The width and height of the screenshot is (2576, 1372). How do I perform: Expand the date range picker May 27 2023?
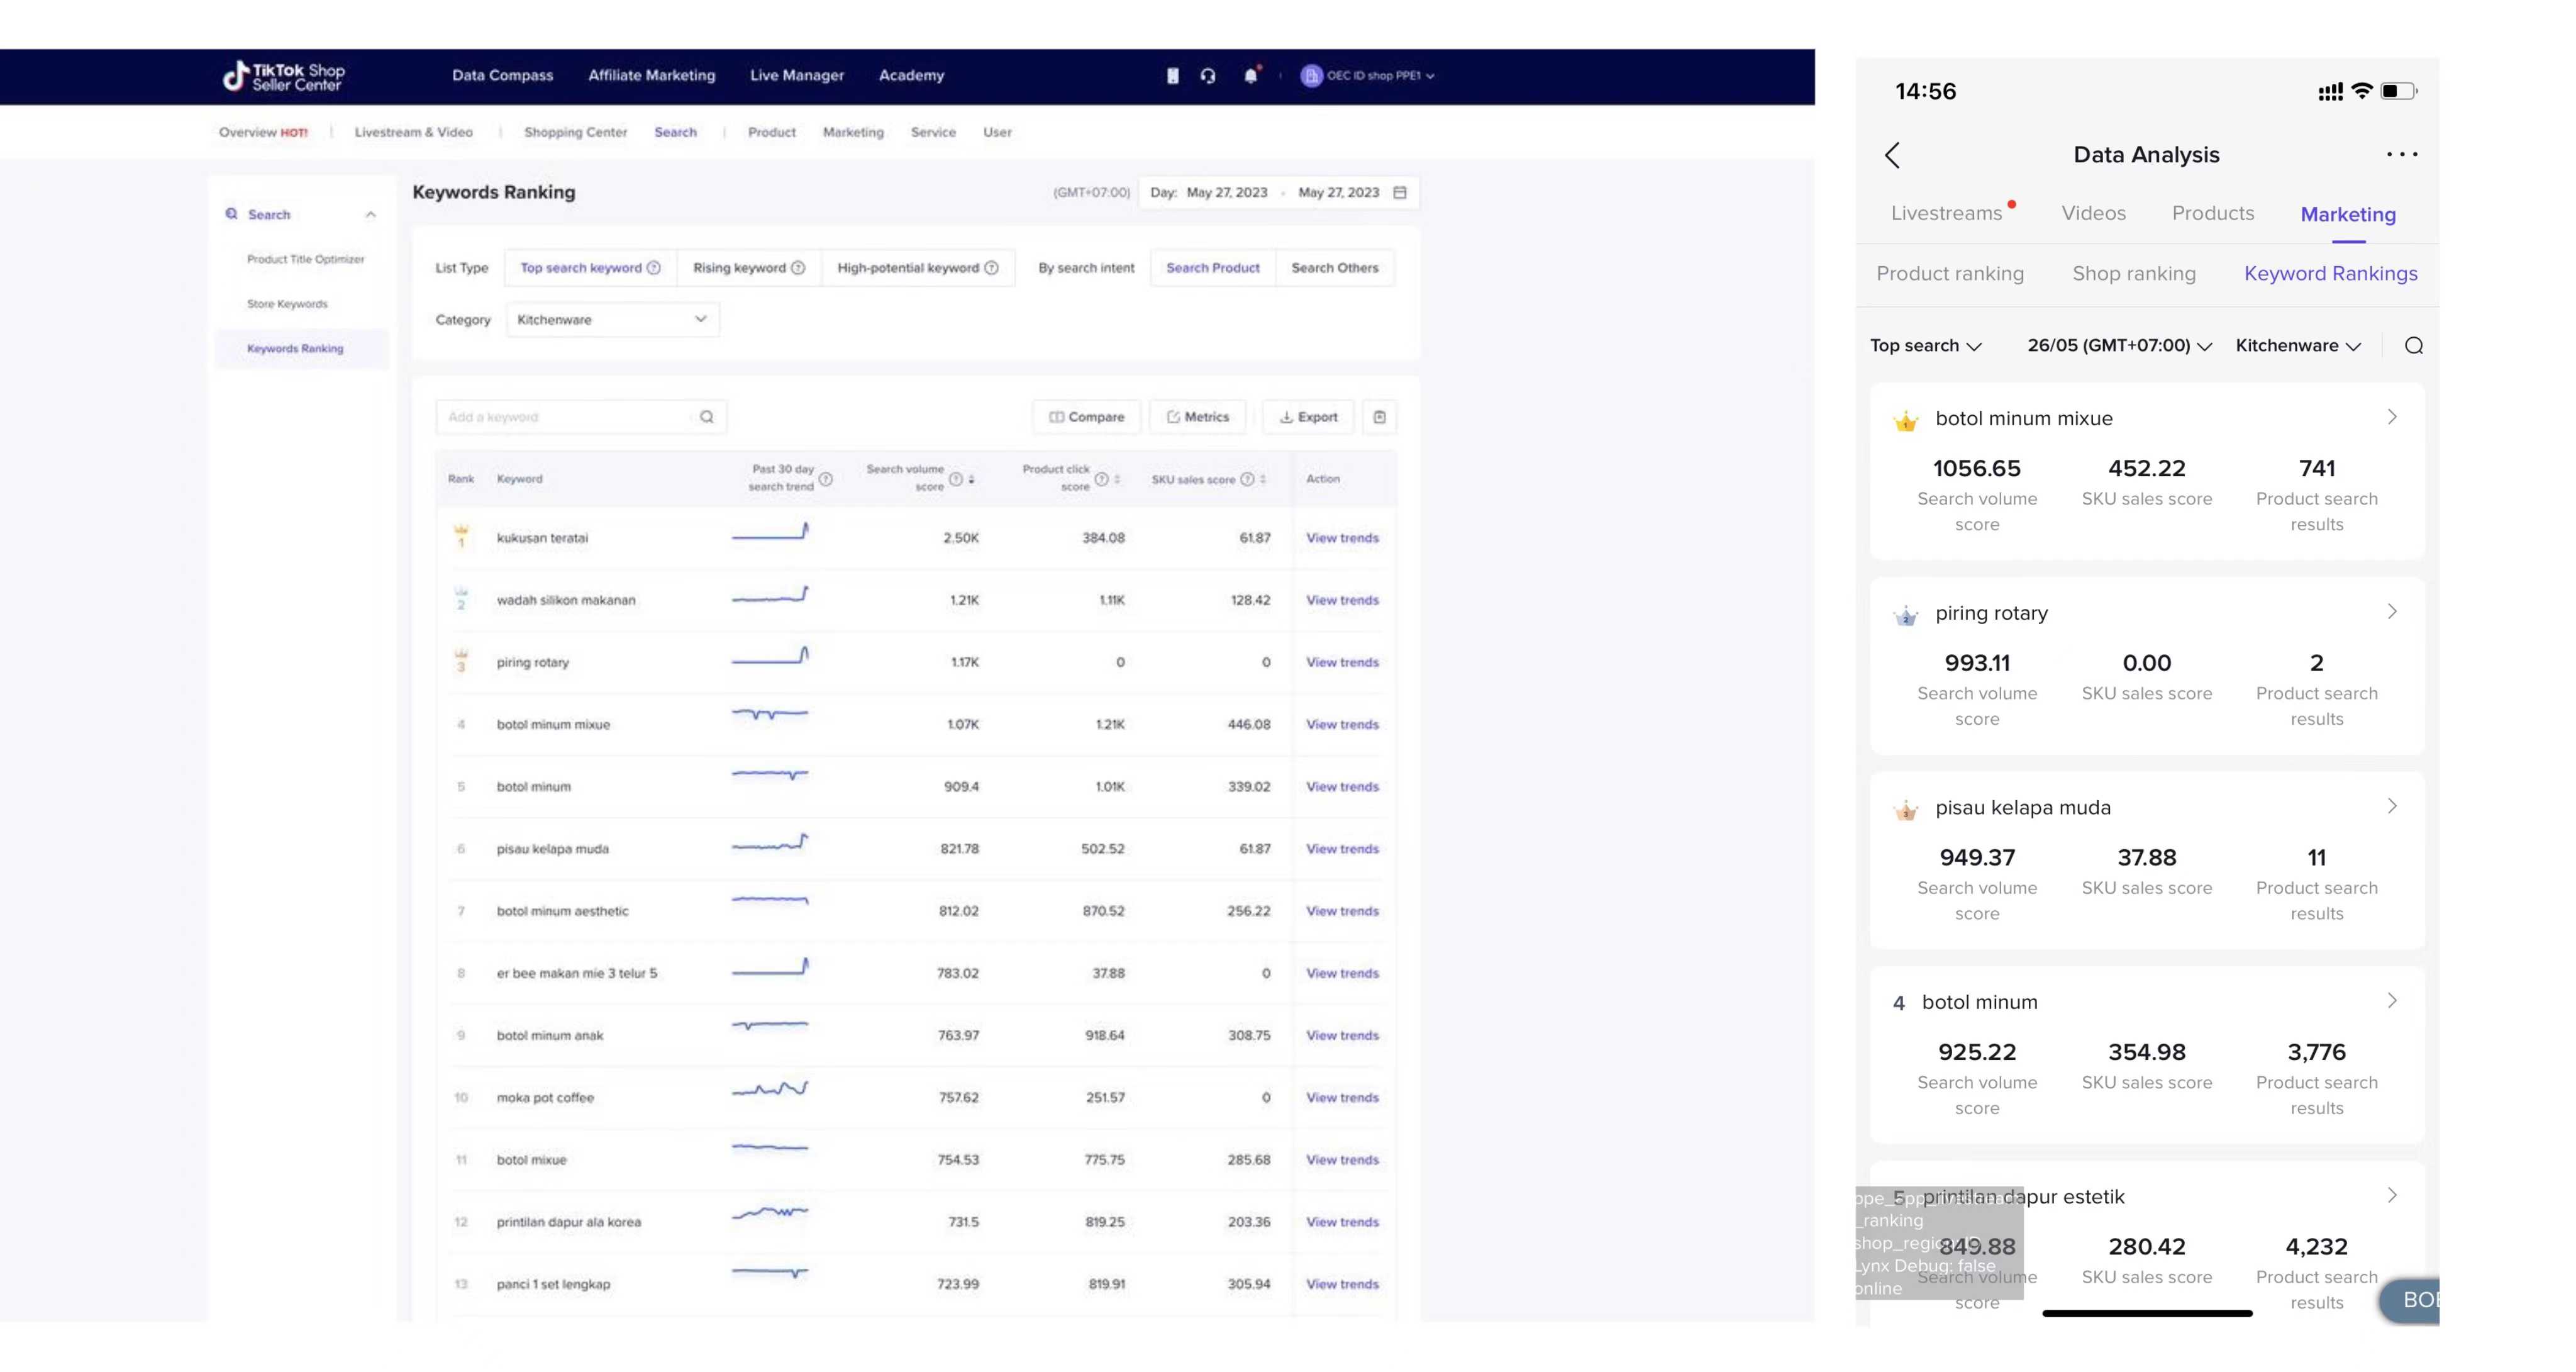(1397, 191)
